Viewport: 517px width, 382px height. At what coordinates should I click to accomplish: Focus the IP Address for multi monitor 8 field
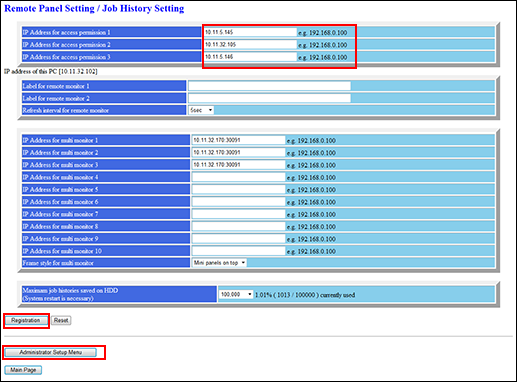[239, 226]
